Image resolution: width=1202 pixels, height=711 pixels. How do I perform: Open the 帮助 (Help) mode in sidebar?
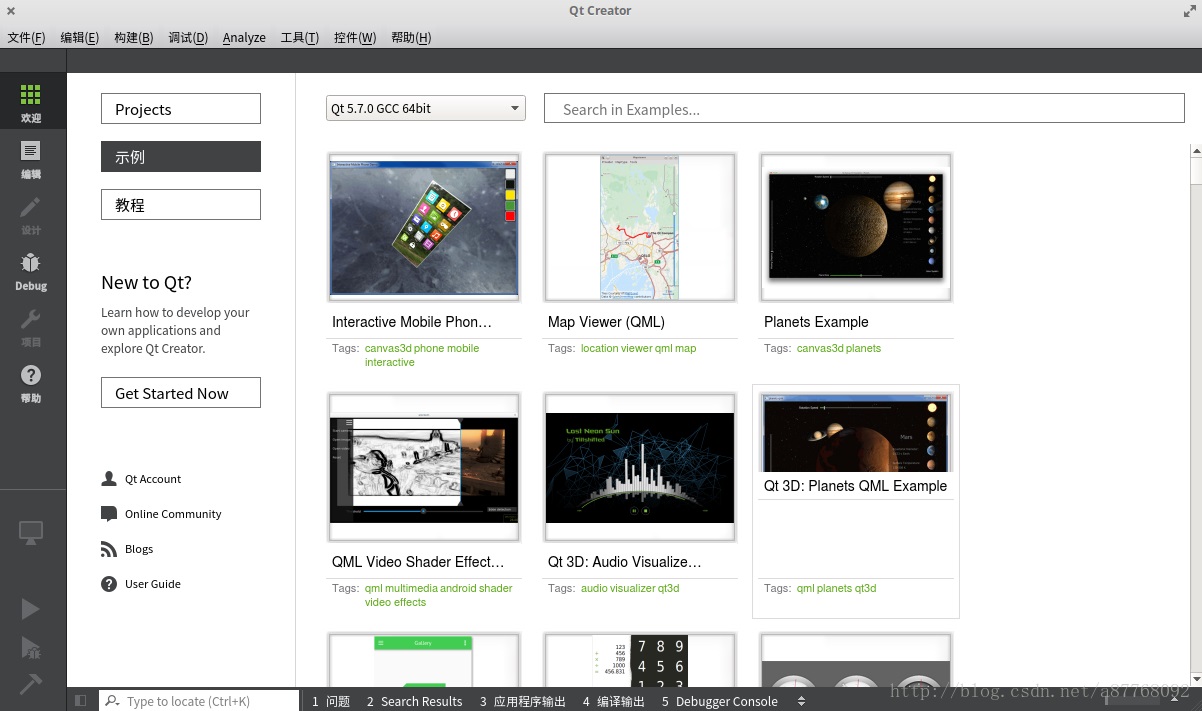coord(31,383)
